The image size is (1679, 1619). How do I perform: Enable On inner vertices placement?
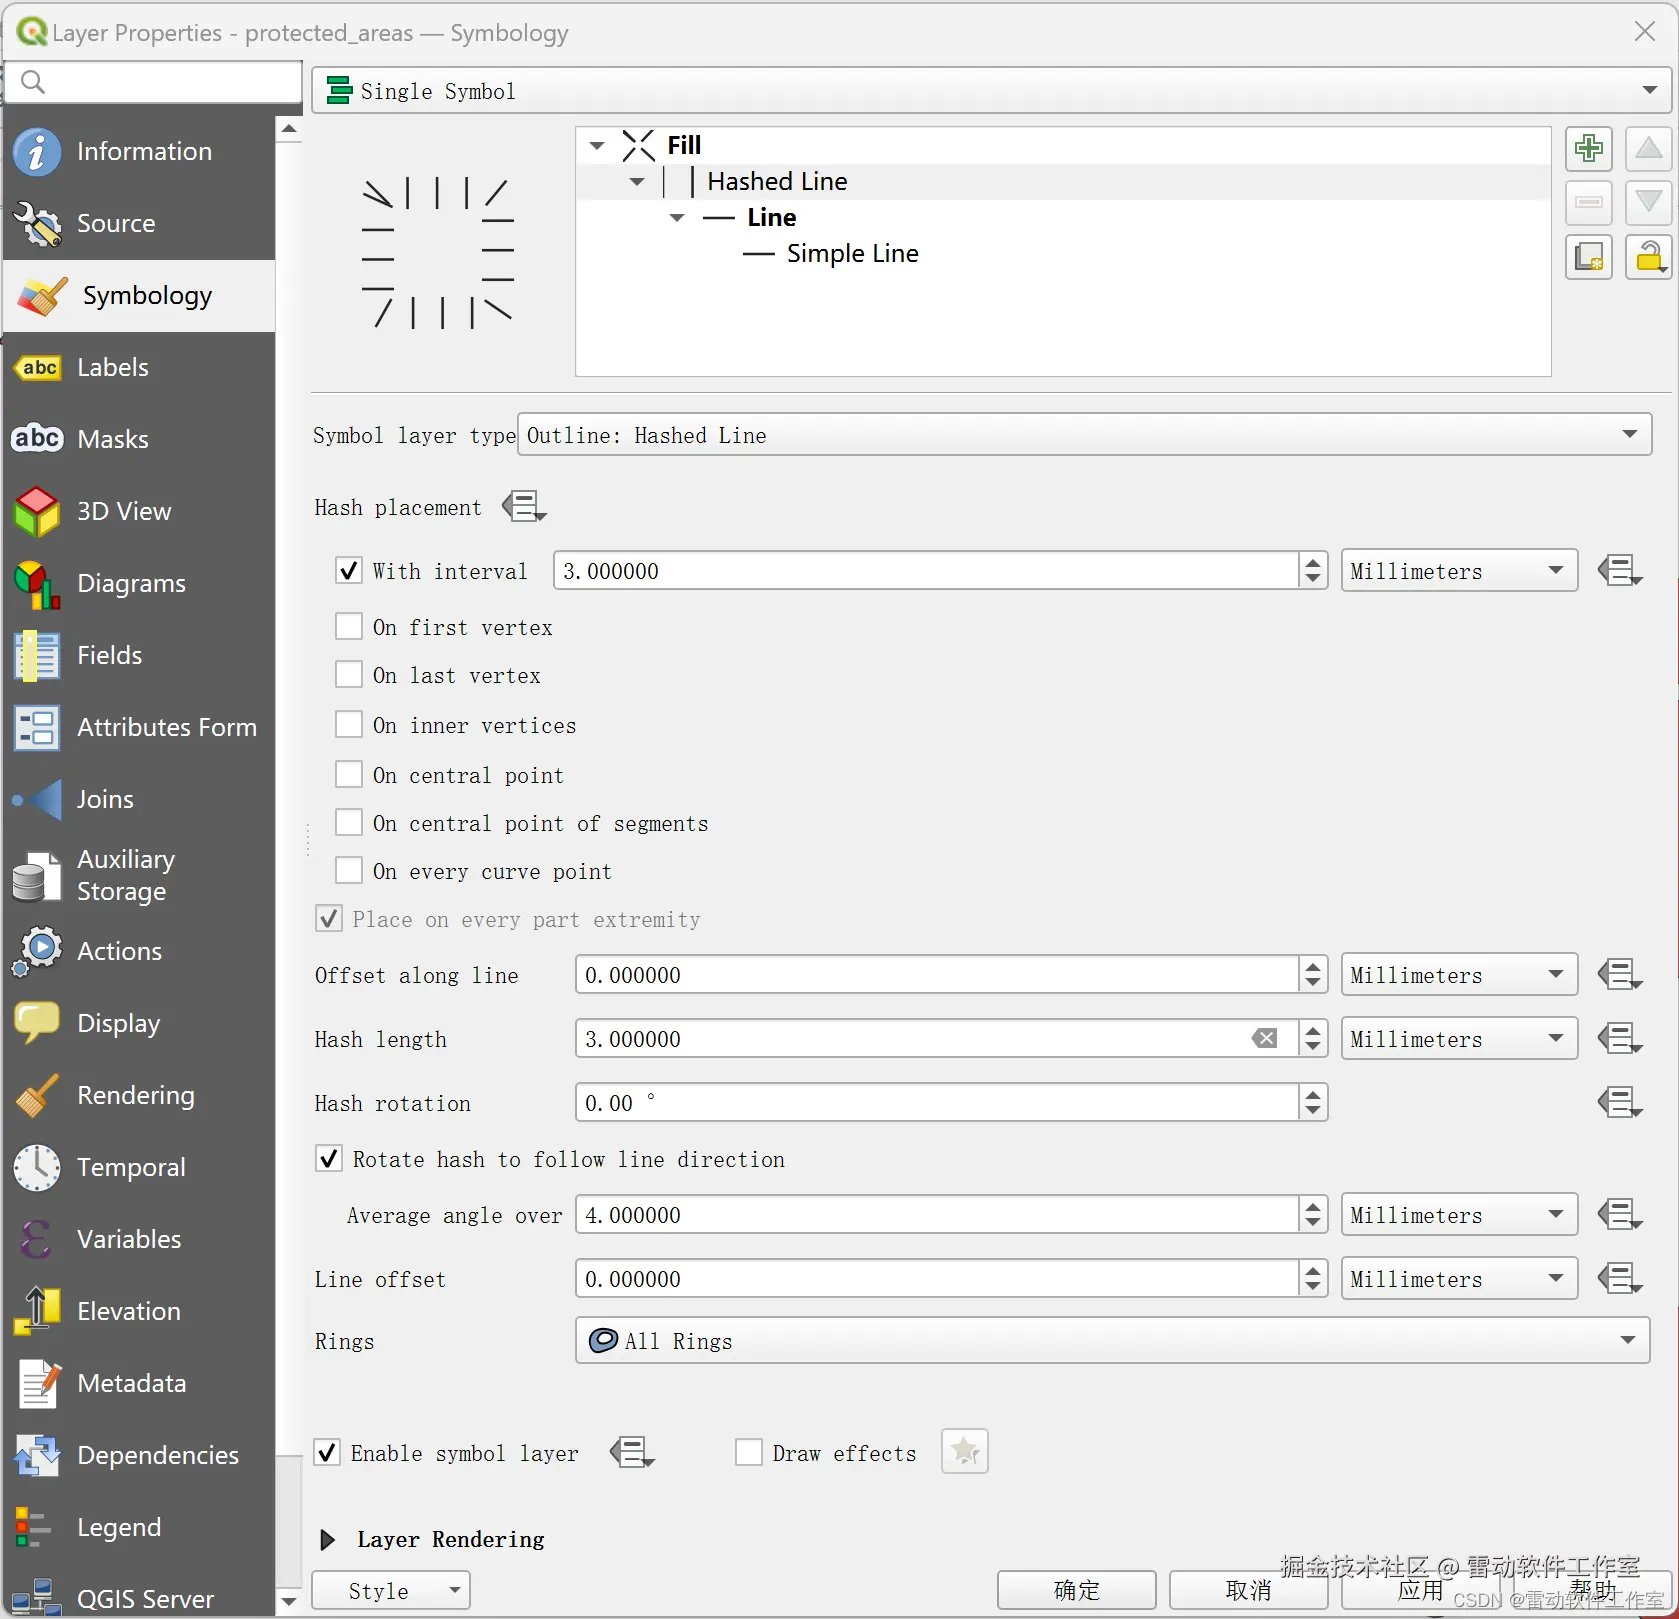coord(349,725)
